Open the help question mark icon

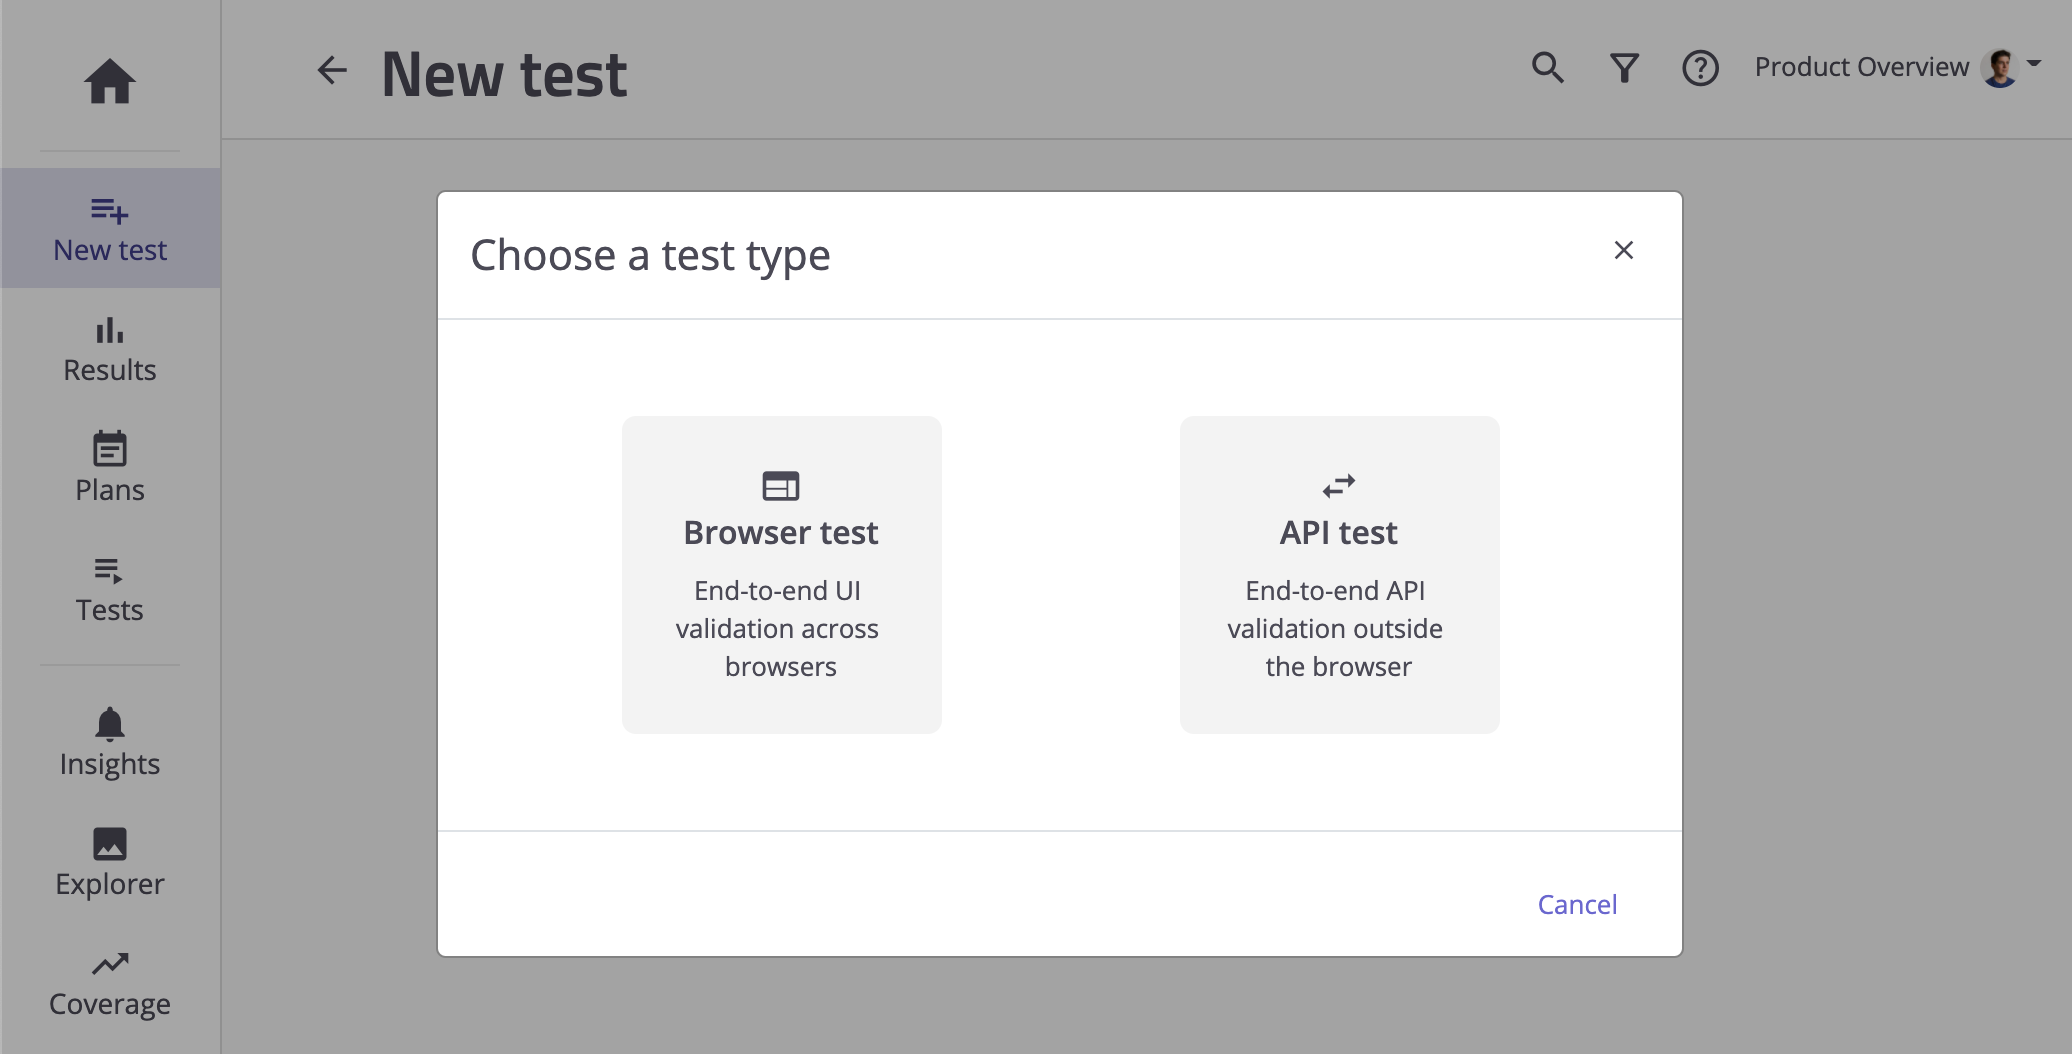(1700, 68)
